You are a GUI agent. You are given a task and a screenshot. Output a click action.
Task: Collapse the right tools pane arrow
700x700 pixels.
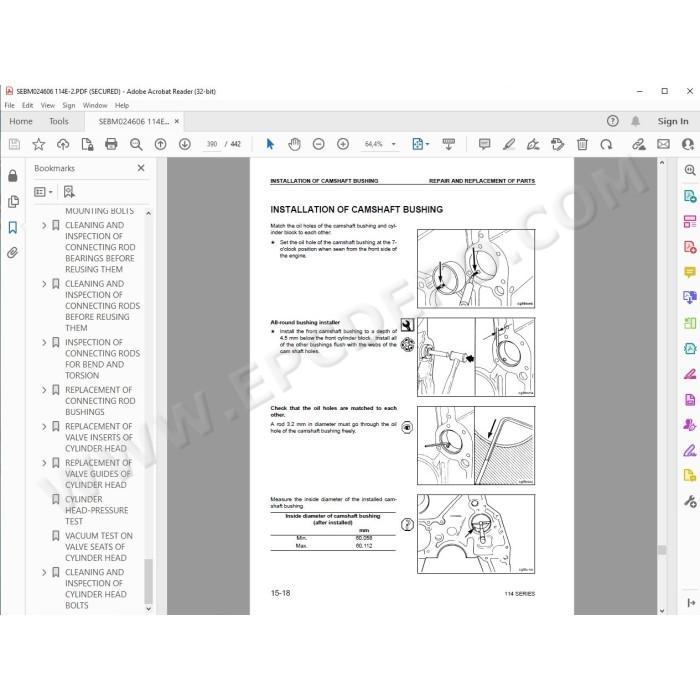pos(691,603)
